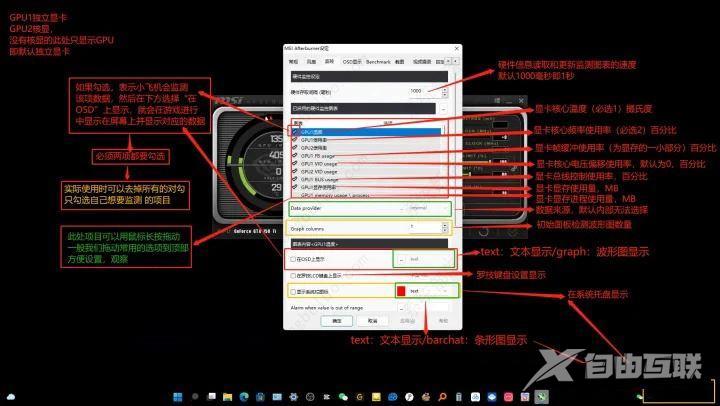This screenshot has width=720, height=406.
Task: Increase Graph columns with up arrow
Action: 444,226
